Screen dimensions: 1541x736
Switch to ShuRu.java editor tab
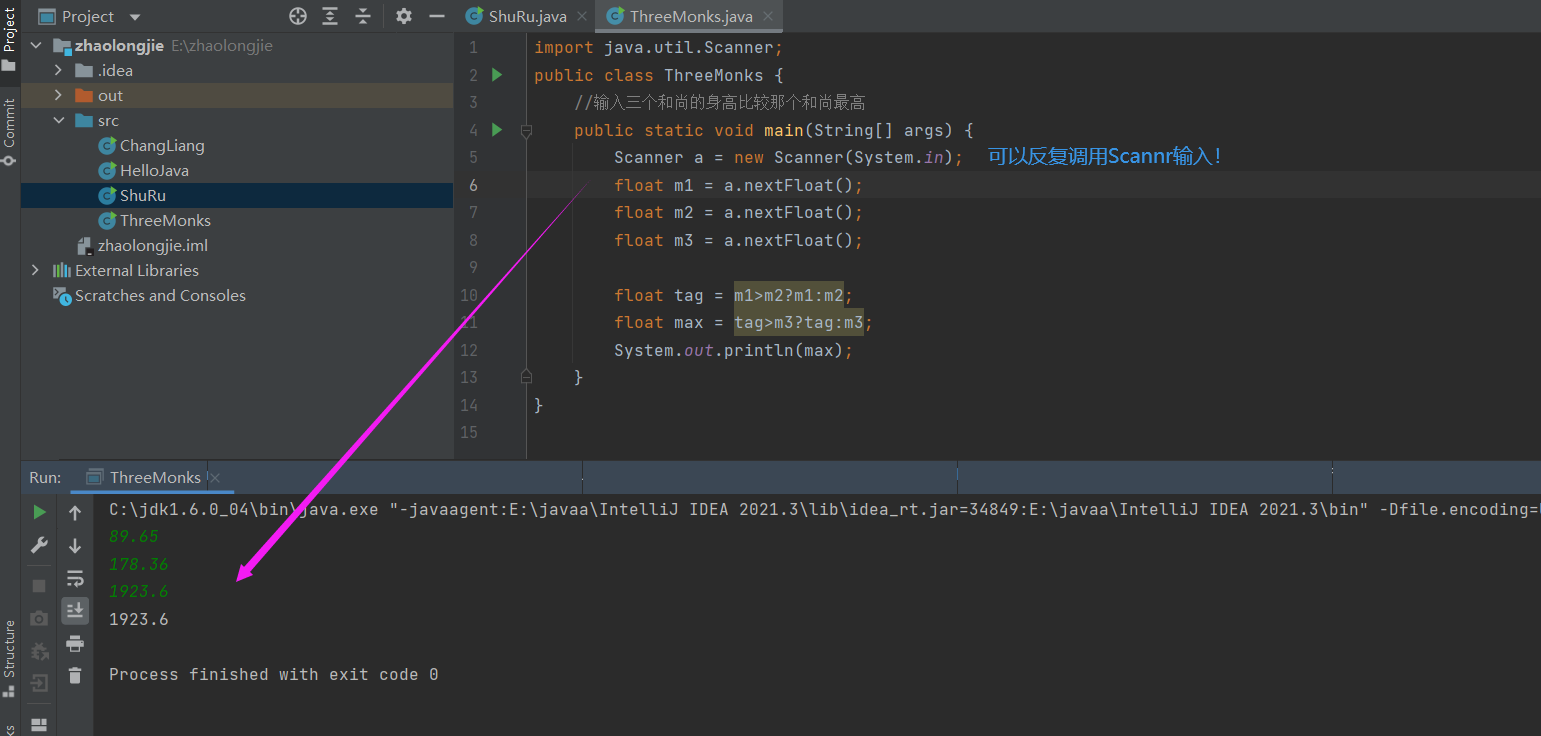(518, 16)
